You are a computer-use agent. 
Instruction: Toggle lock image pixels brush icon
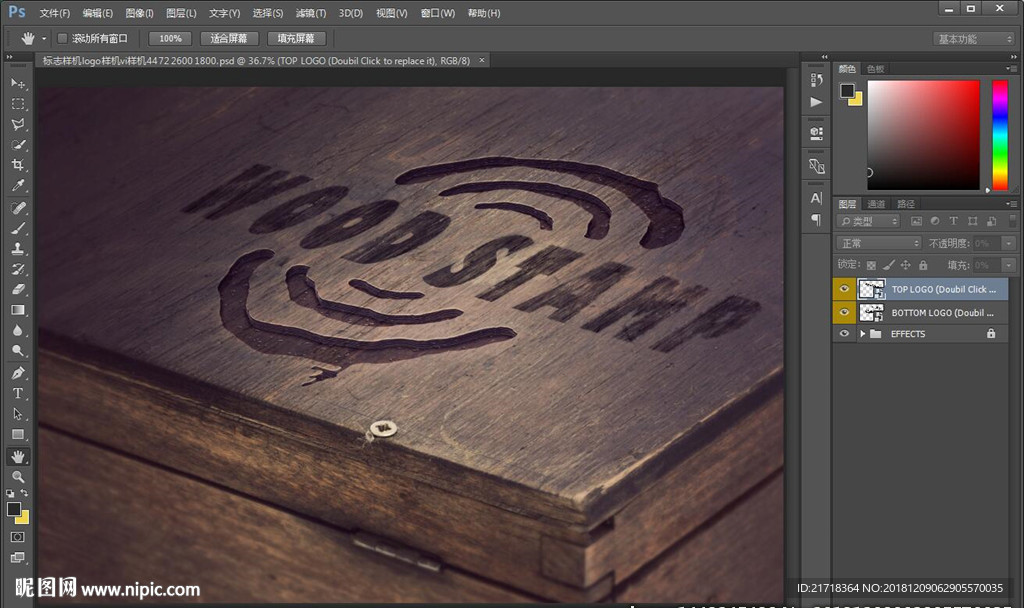888,265
